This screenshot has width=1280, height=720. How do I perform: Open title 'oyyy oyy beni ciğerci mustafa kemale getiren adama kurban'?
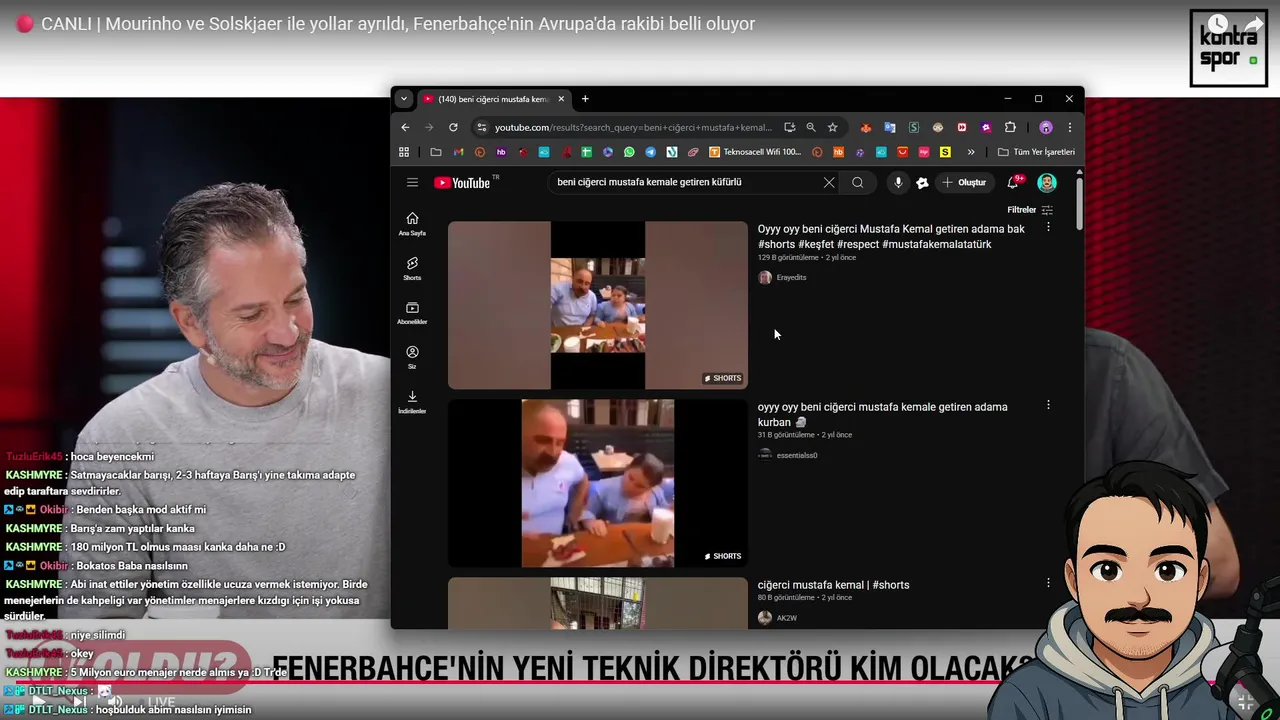(x=883, y=414)
